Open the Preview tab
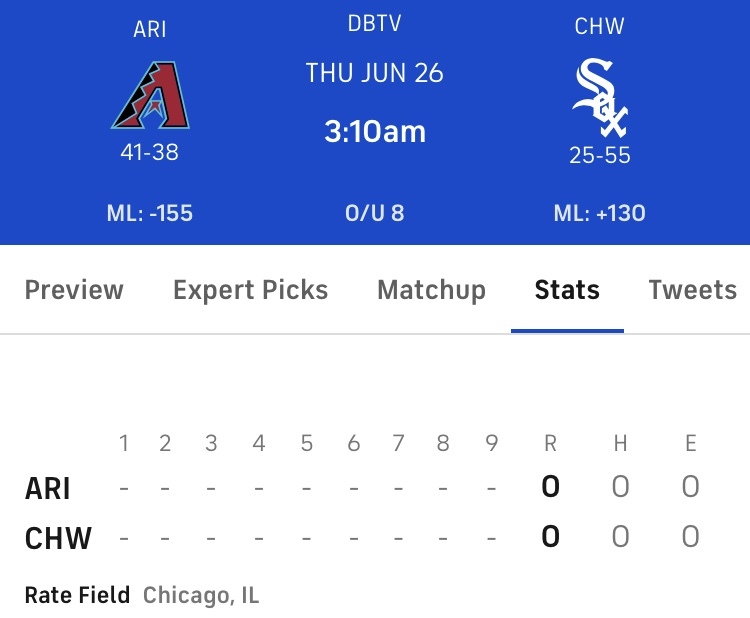This screenshot has width=750, height=618. pyautogui.click(x=74, y=290)
